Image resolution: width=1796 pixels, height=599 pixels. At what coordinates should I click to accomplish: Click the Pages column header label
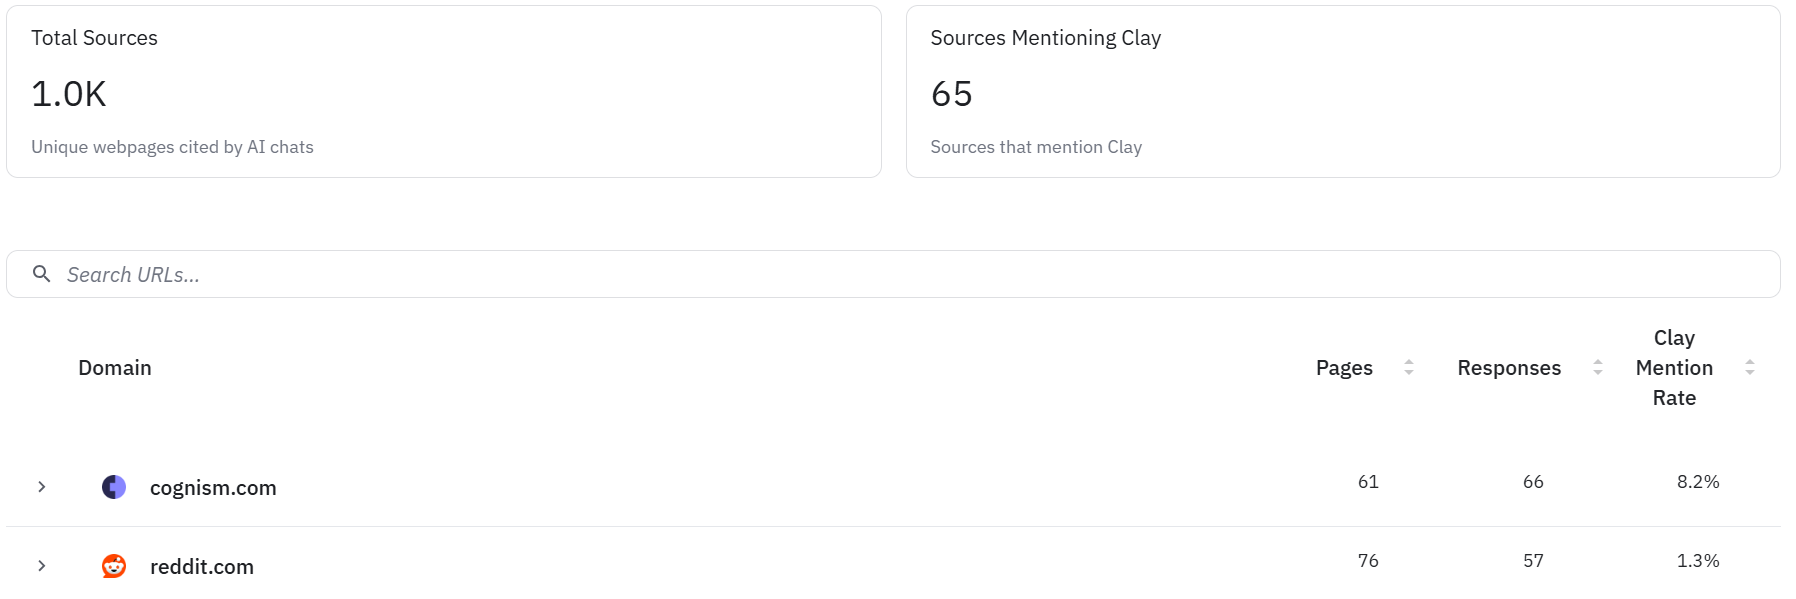[x=1344, y=368]
